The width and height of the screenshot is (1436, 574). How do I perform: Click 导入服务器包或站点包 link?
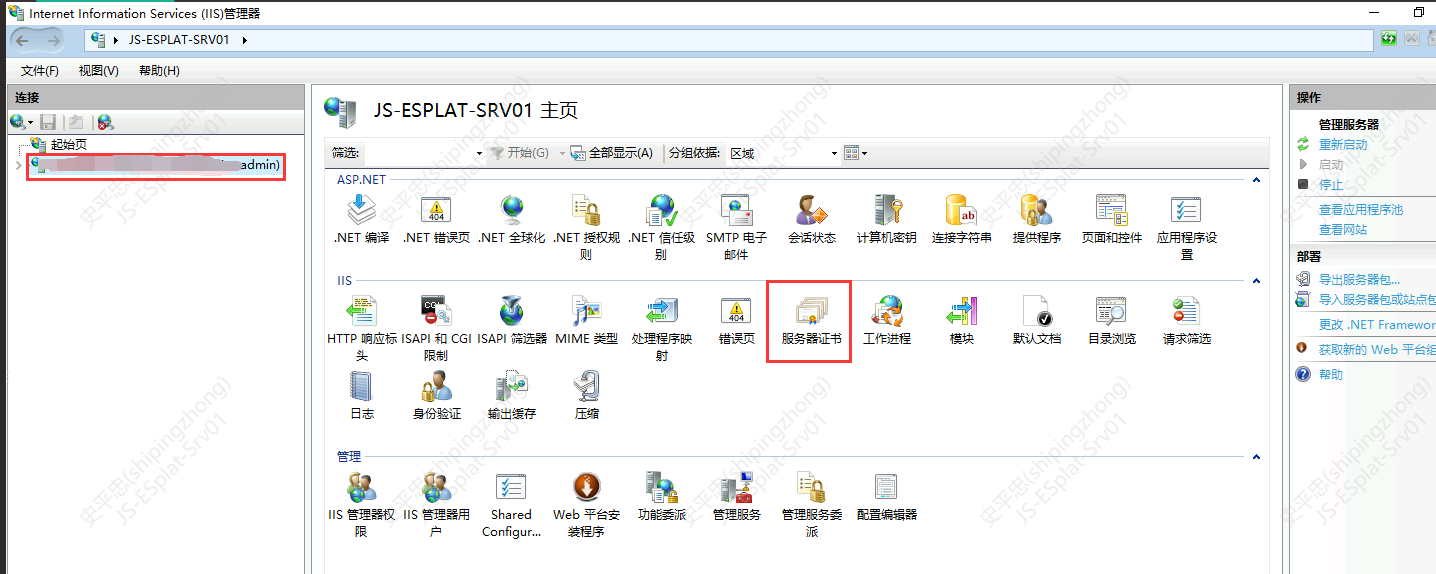[1377, 299]
